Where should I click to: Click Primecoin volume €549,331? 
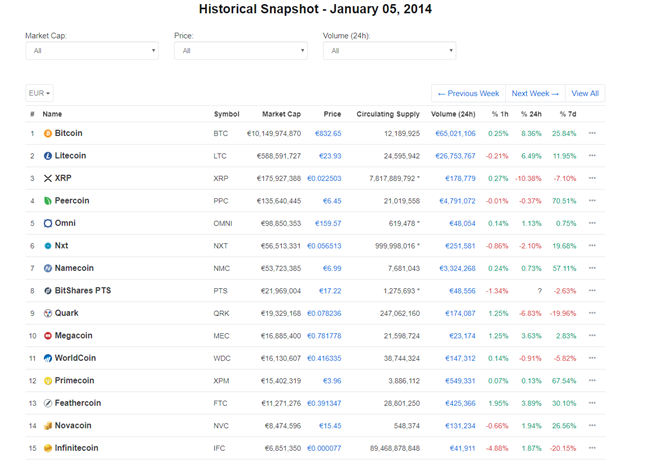tap(460, 381)
